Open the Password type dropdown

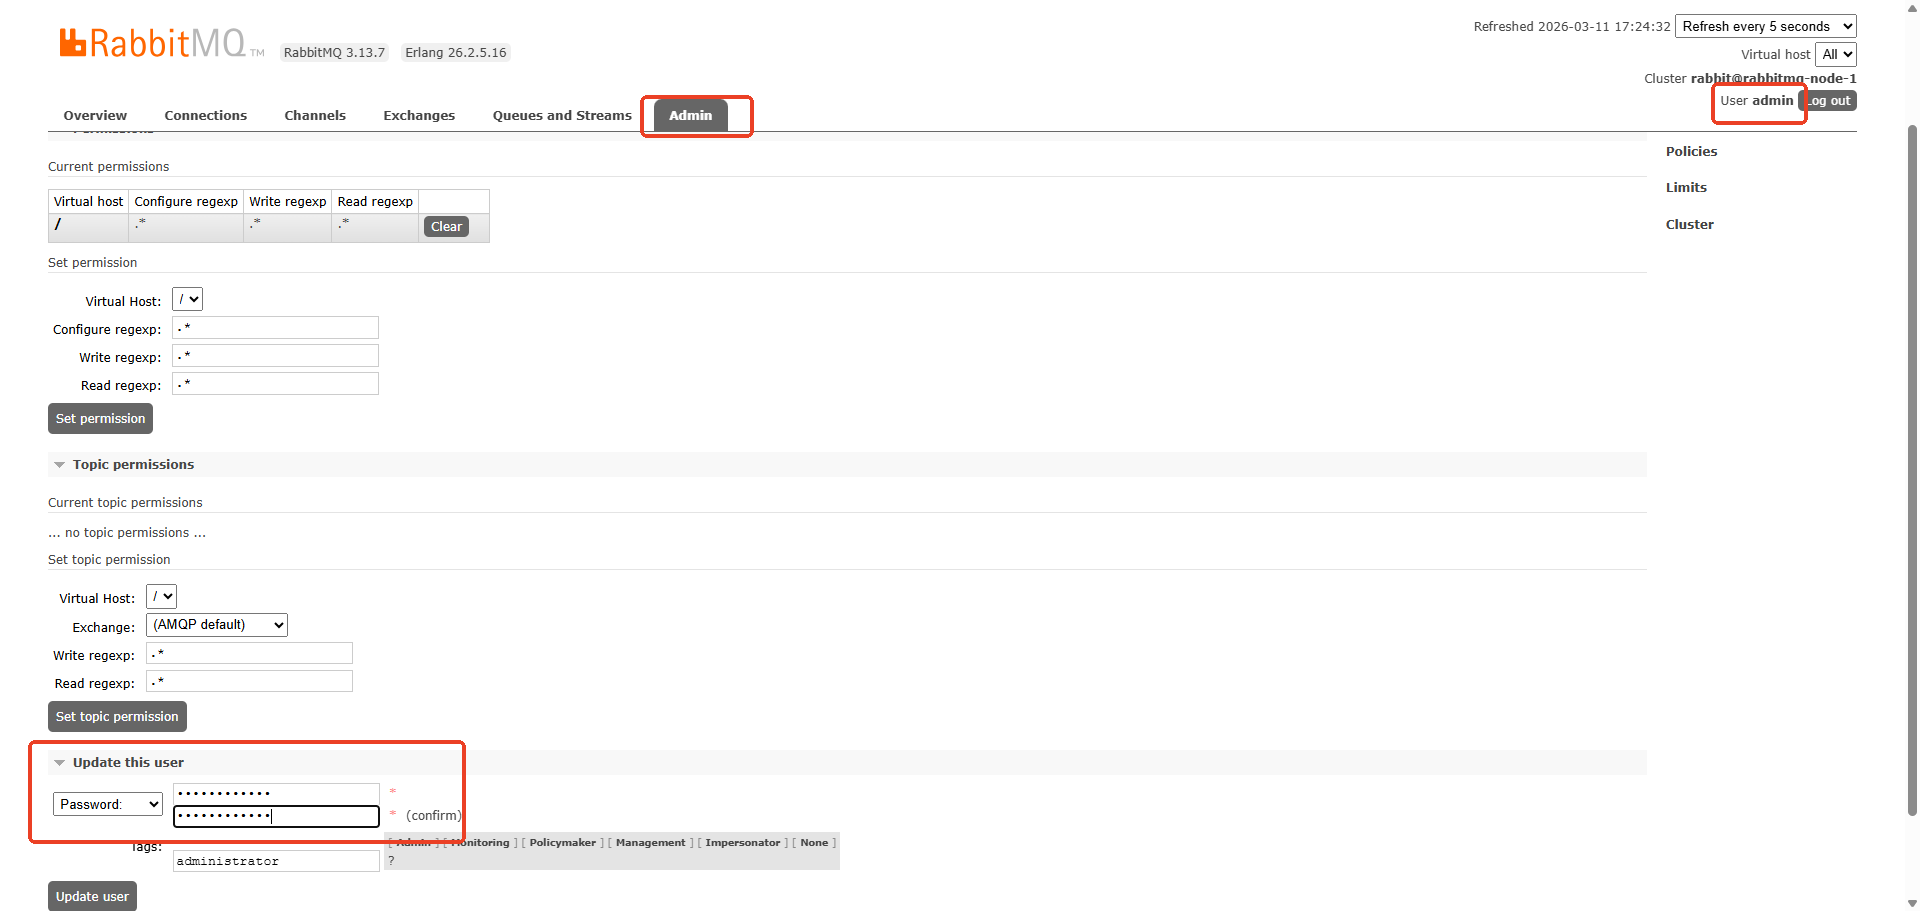click(108, 804)
